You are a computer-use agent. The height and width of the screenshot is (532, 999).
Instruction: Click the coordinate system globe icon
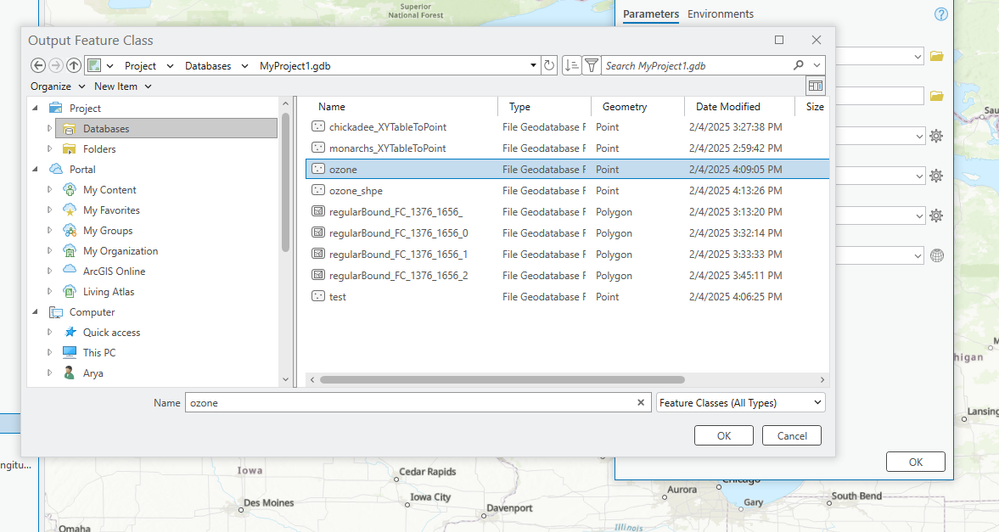pyautogui.click(x=937, y=256)
